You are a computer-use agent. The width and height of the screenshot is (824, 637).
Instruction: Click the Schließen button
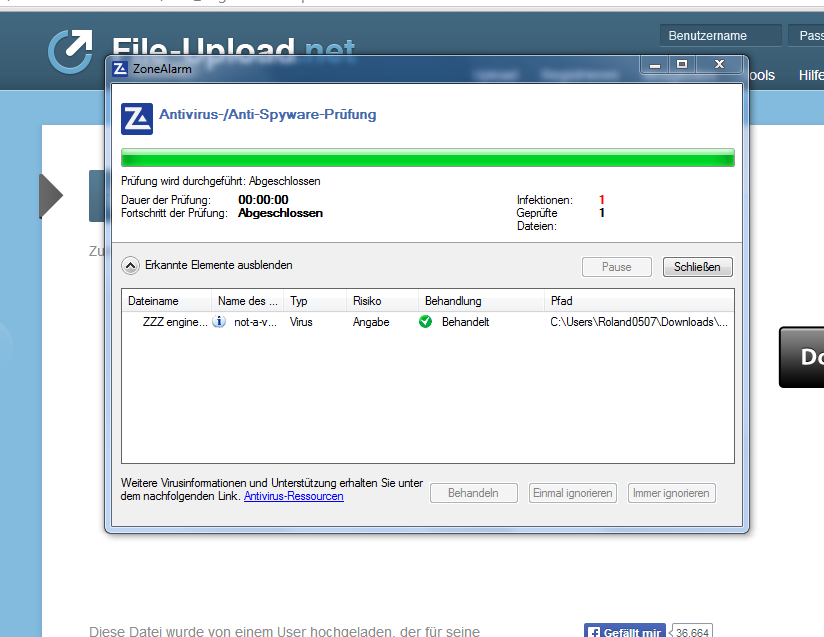(697, 267)
